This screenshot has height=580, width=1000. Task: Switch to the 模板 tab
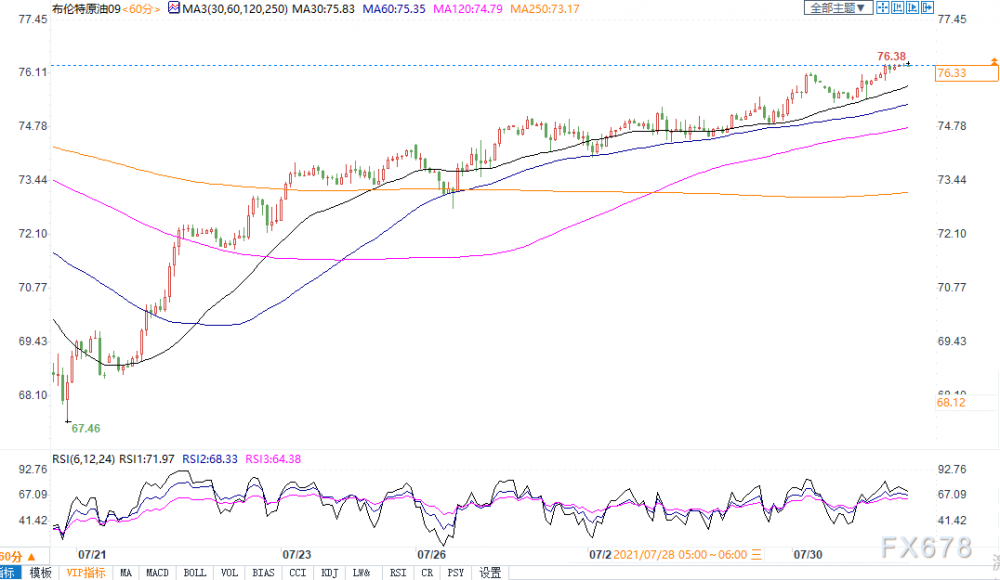coord(40,572)
